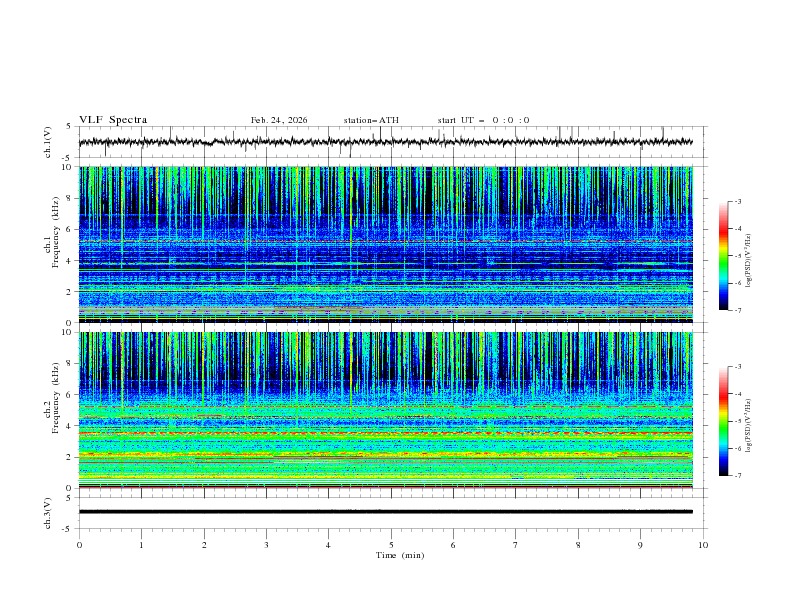Click the ch.1(V) waveform trace
This screenshot has width=792, height=612.
tap(386, 142)
